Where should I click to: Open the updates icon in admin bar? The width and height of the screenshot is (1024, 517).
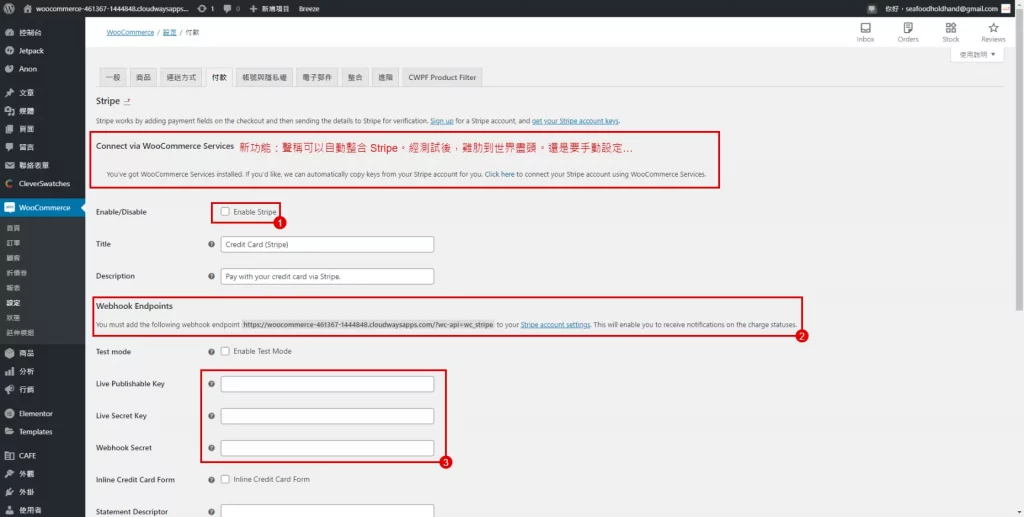point(202,8)
